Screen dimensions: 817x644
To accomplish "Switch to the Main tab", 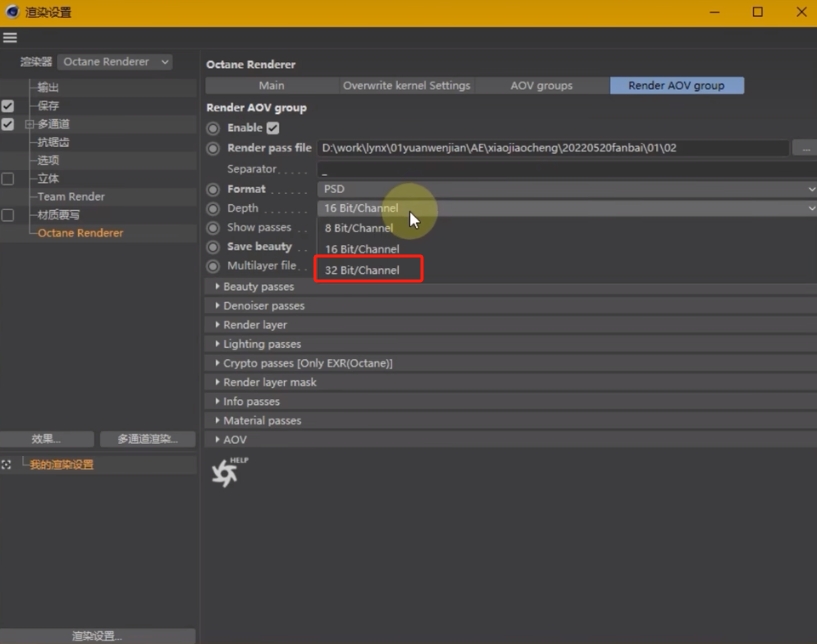I will click(271, 85).
